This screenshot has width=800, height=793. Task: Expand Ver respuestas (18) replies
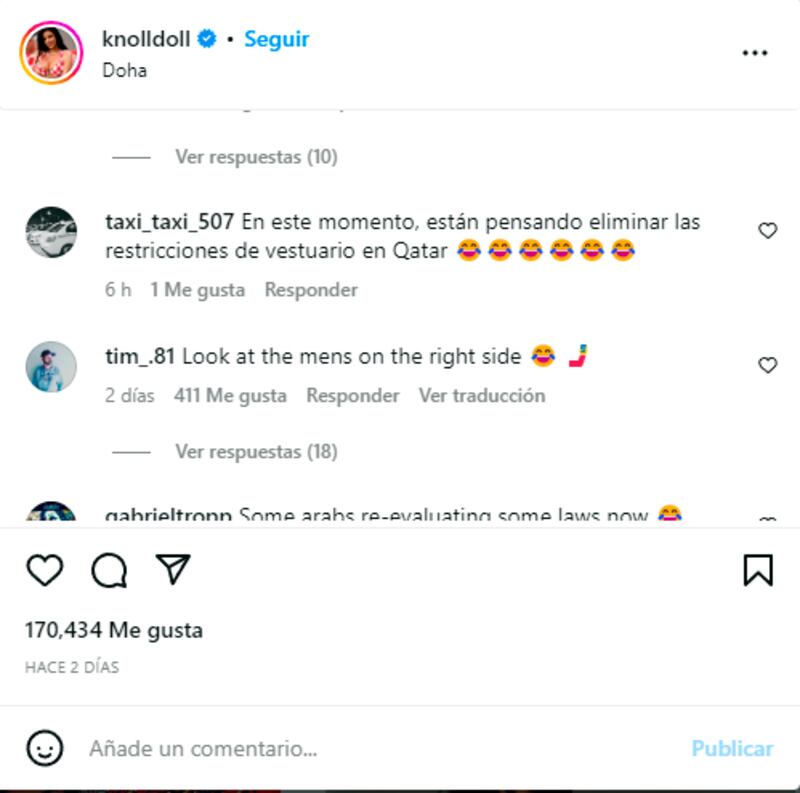click(256, 452)
